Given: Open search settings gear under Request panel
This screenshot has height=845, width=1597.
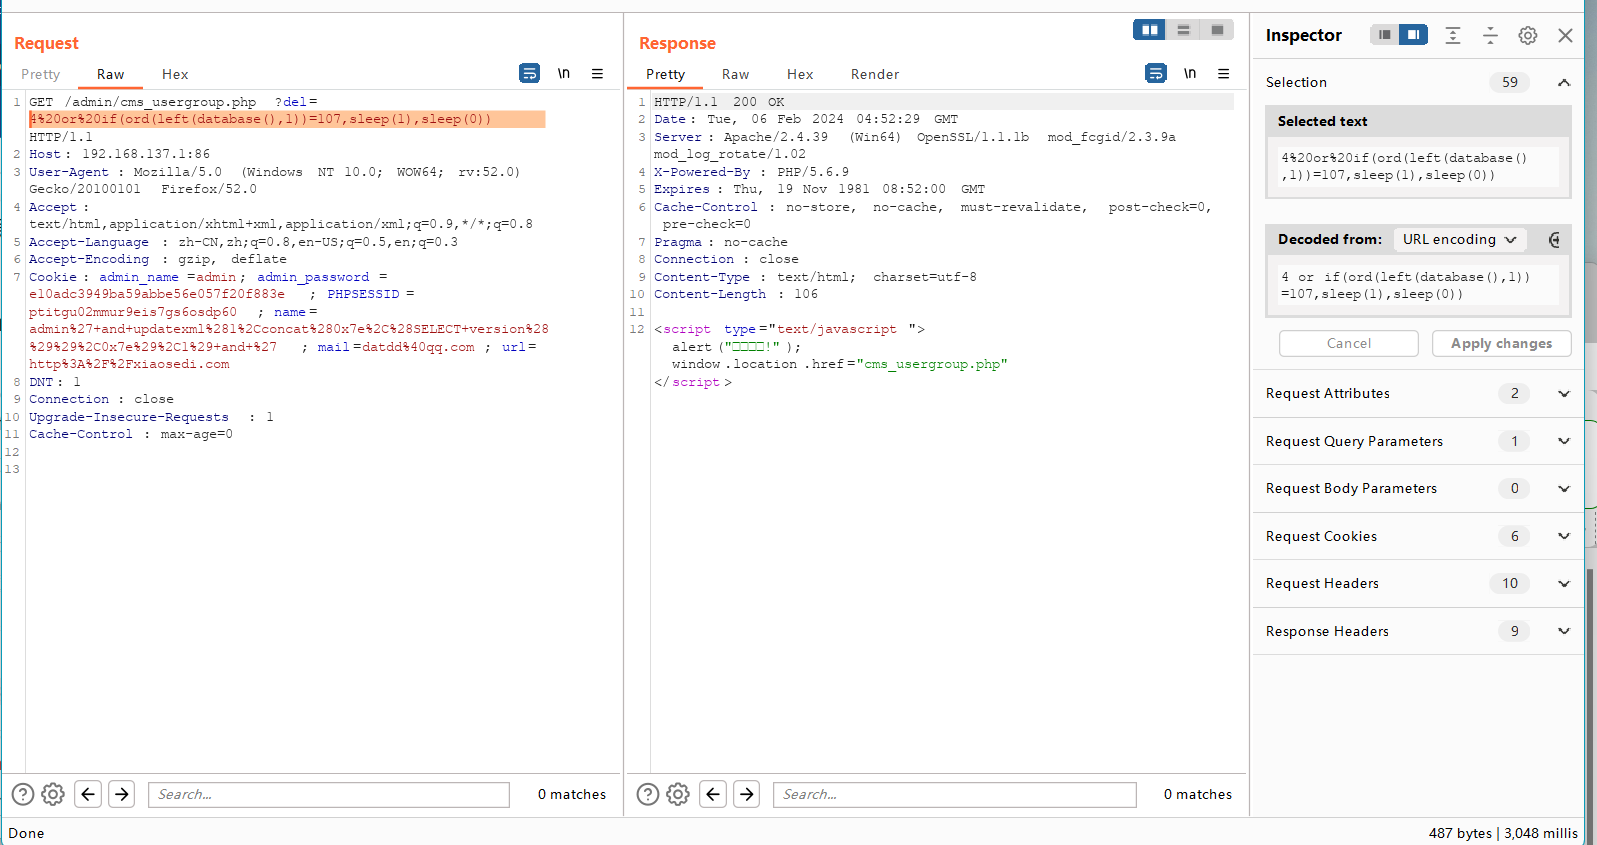Looking at the screenshot, I should (53, 794).
